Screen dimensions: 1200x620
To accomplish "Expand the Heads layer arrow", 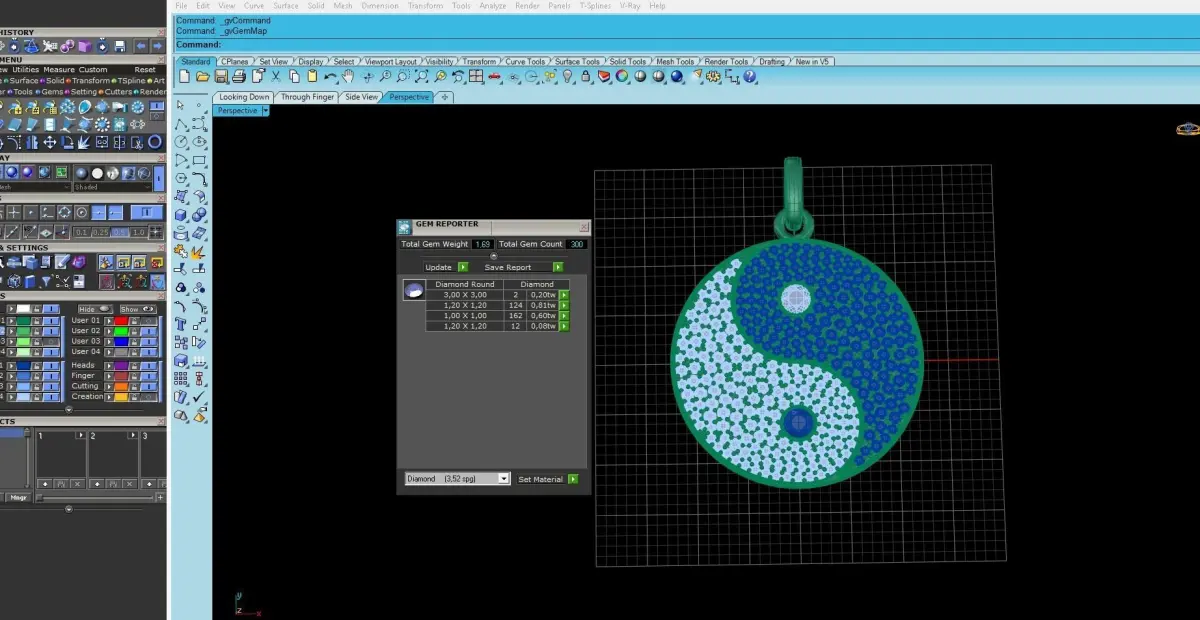I will click(x=109, y=366).
